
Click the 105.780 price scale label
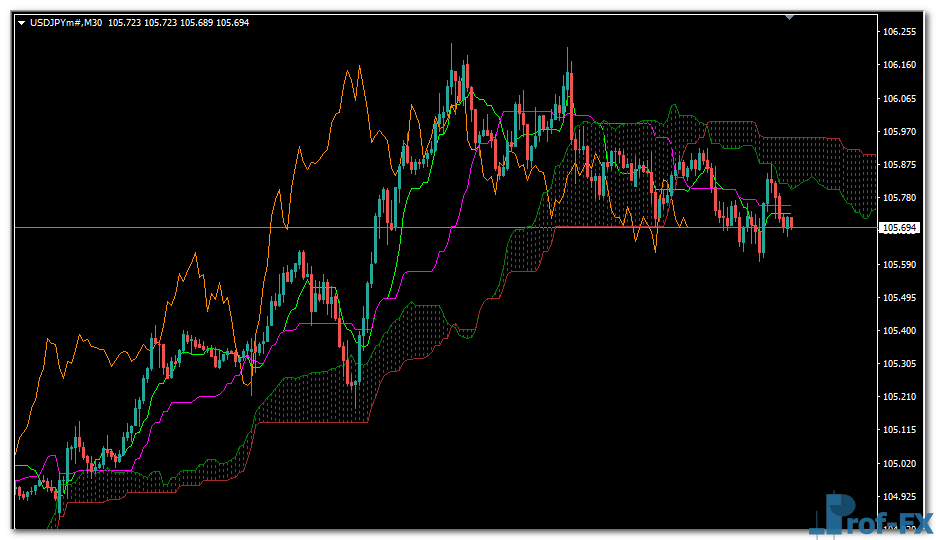pyautogui.click(x=901, y=198)
